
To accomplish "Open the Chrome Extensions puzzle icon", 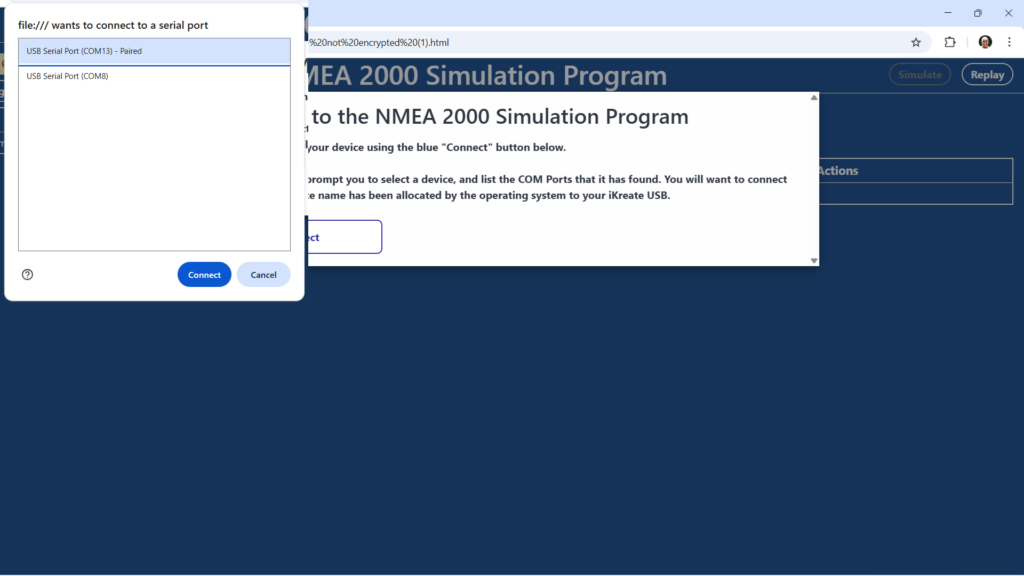I will (950, 42).
